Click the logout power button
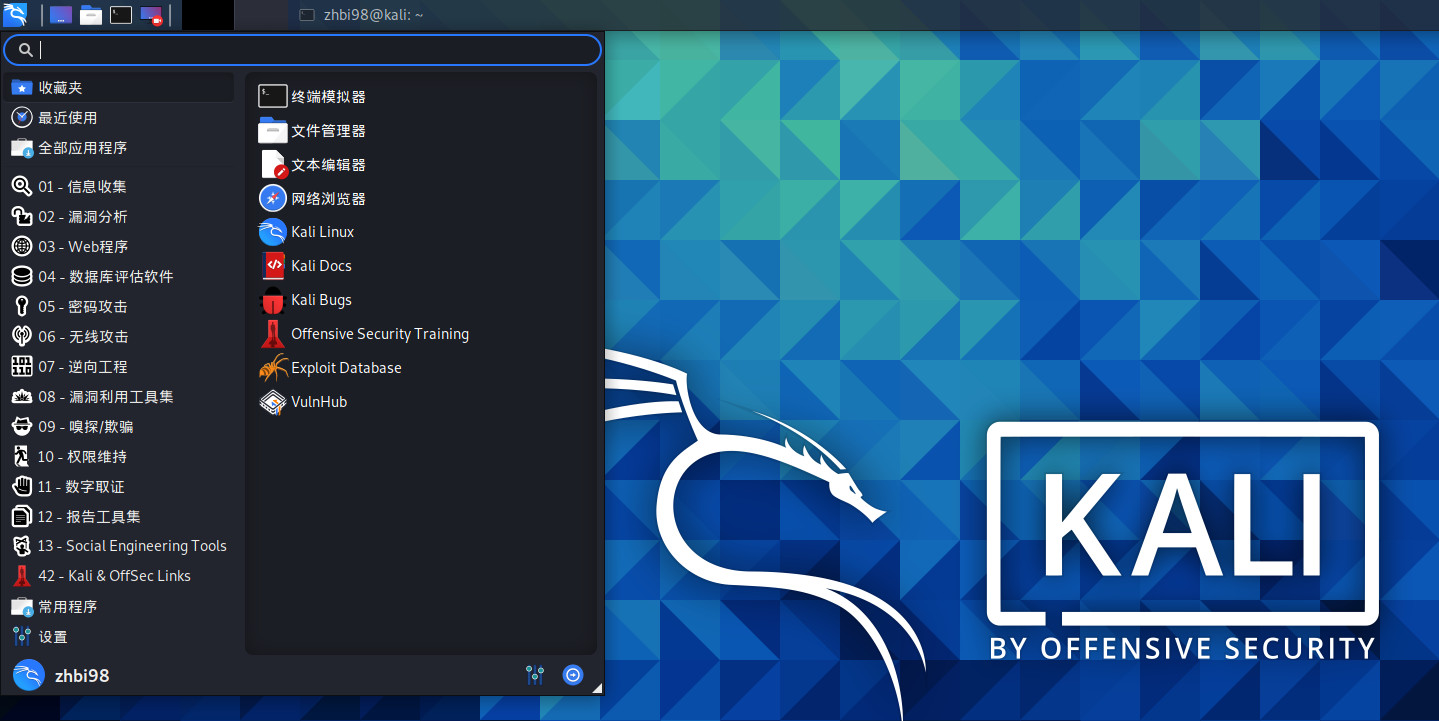Screen dimensions: 1439x721 click(x=572, y=675)
